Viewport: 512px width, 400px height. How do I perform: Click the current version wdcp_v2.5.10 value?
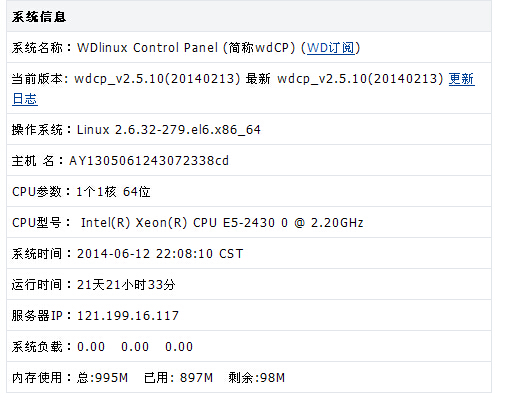(157, 79)
